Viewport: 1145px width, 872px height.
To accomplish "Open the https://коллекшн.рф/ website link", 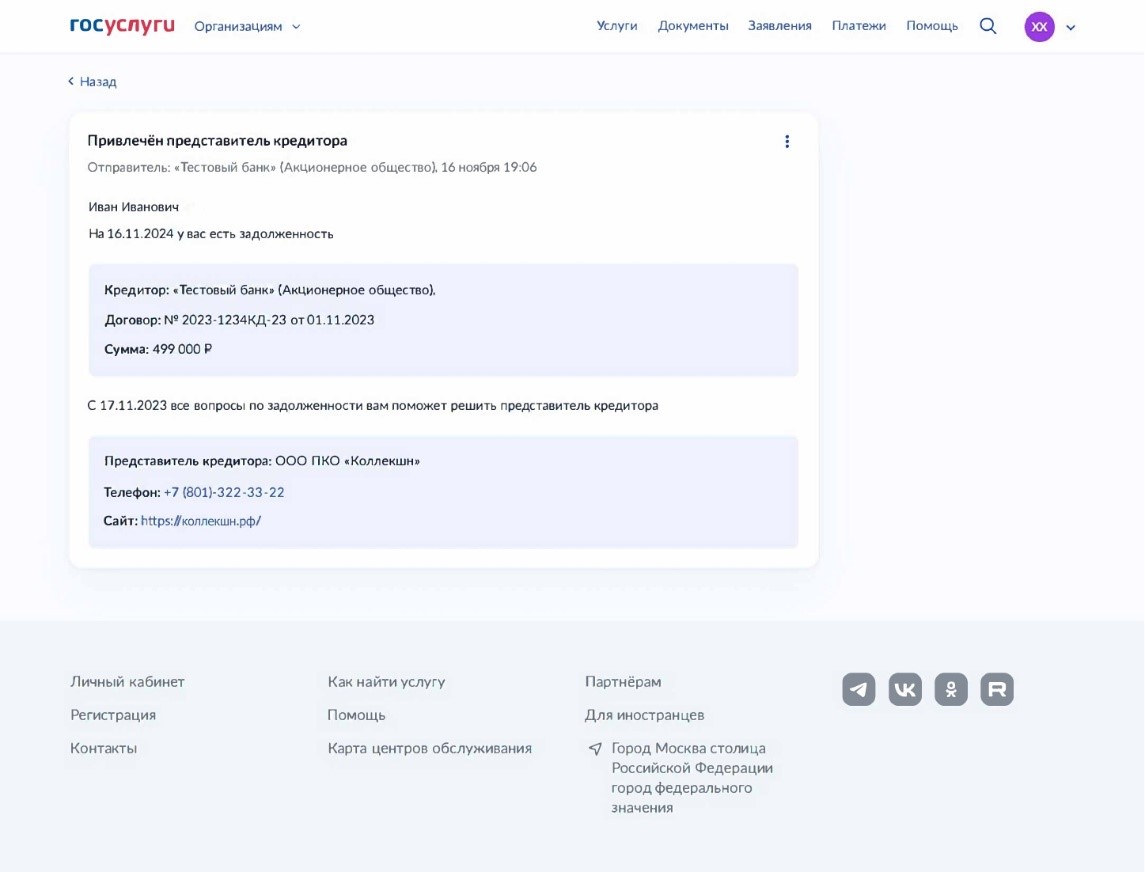I will pyautogui.click(x=201, y=521).
